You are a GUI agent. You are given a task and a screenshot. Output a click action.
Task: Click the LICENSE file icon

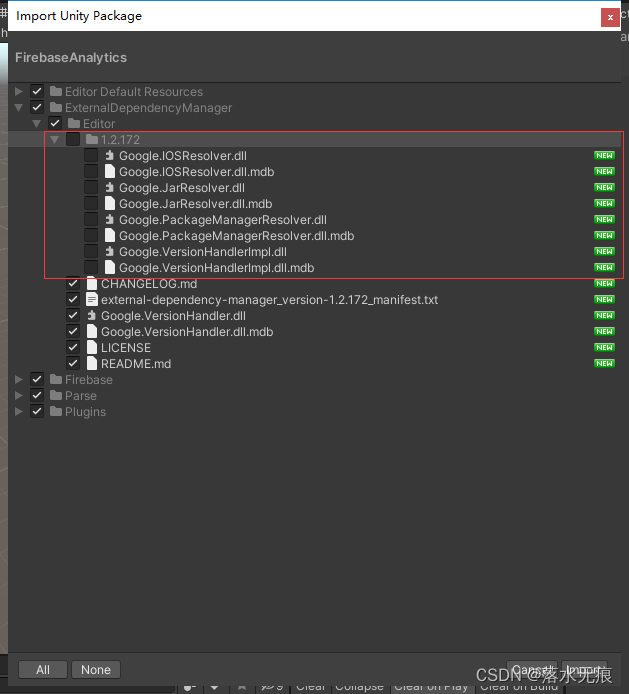(x=92, y=347)
